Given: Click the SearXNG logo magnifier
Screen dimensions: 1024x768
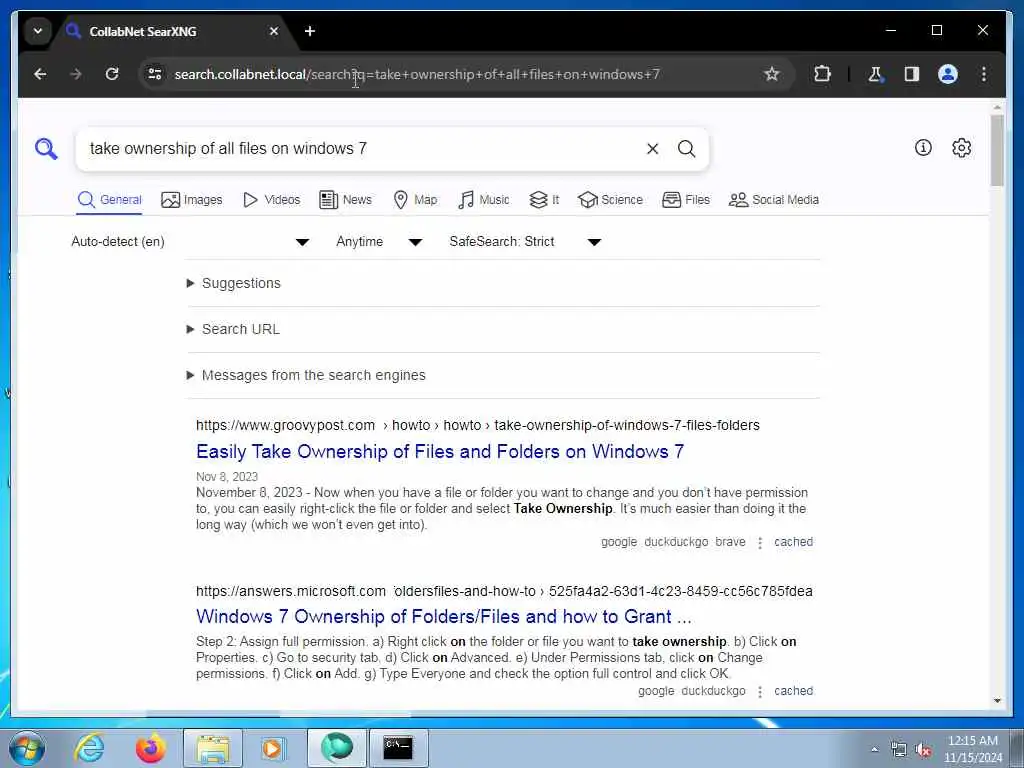Looking at the screenshot, I should click(46, 149).
